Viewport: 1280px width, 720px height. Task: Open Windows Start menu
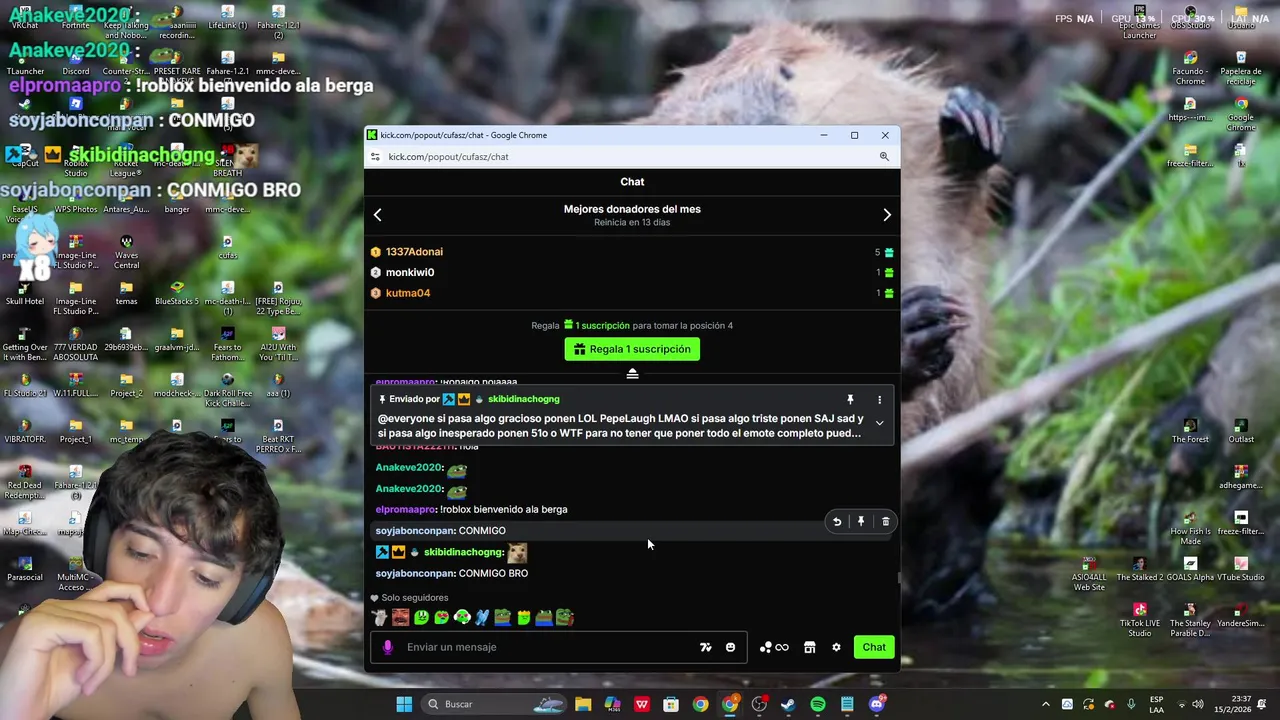click(404, 704)
